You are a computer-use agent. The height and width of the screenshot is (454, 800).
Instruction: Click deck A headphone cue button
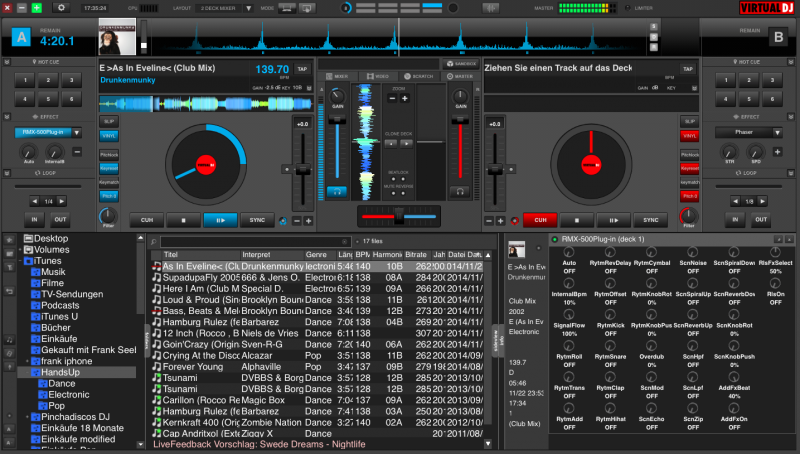tap(337, 192)
